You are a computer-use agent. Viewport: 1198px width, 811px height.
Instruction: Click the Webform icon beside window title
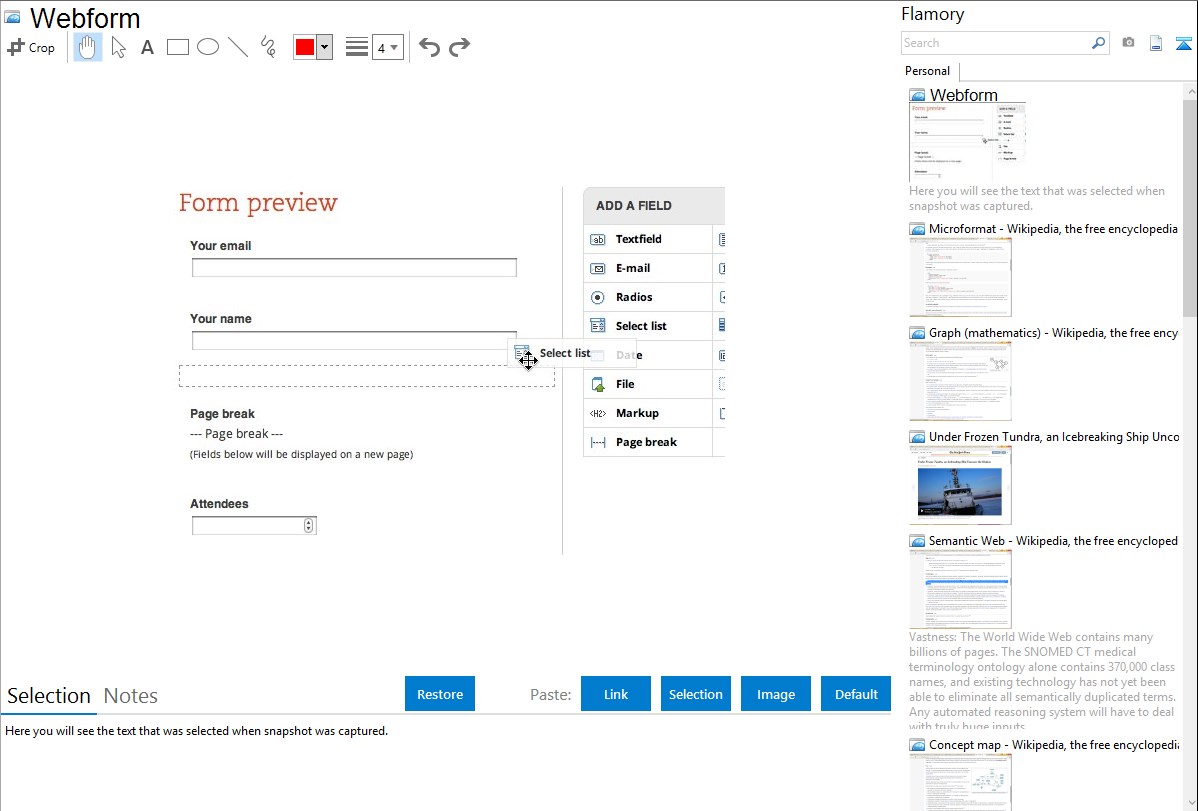[x=12, y=17]
